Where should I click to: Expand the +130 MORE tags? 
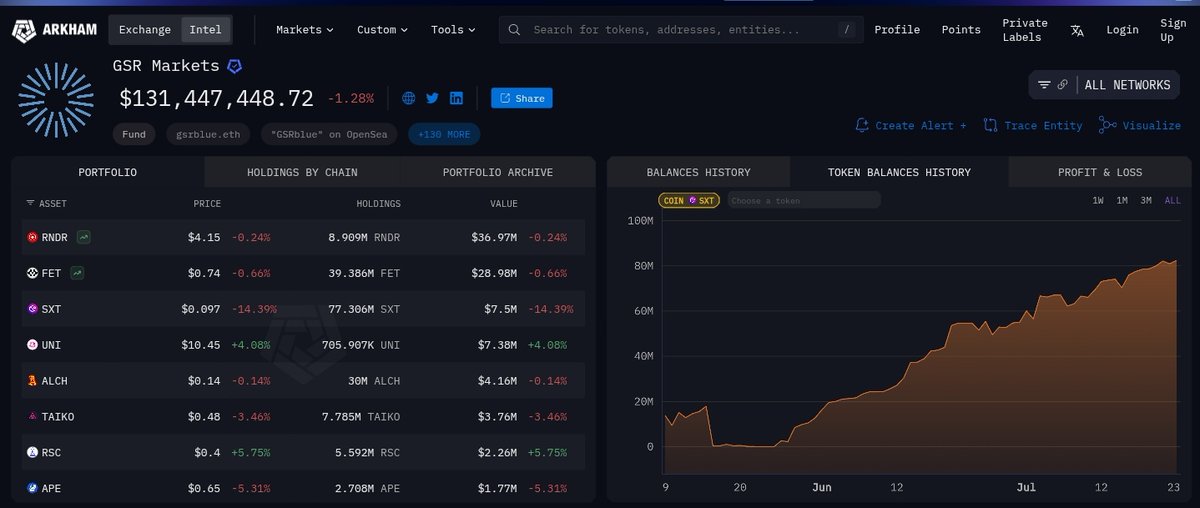tap(444, 134)
